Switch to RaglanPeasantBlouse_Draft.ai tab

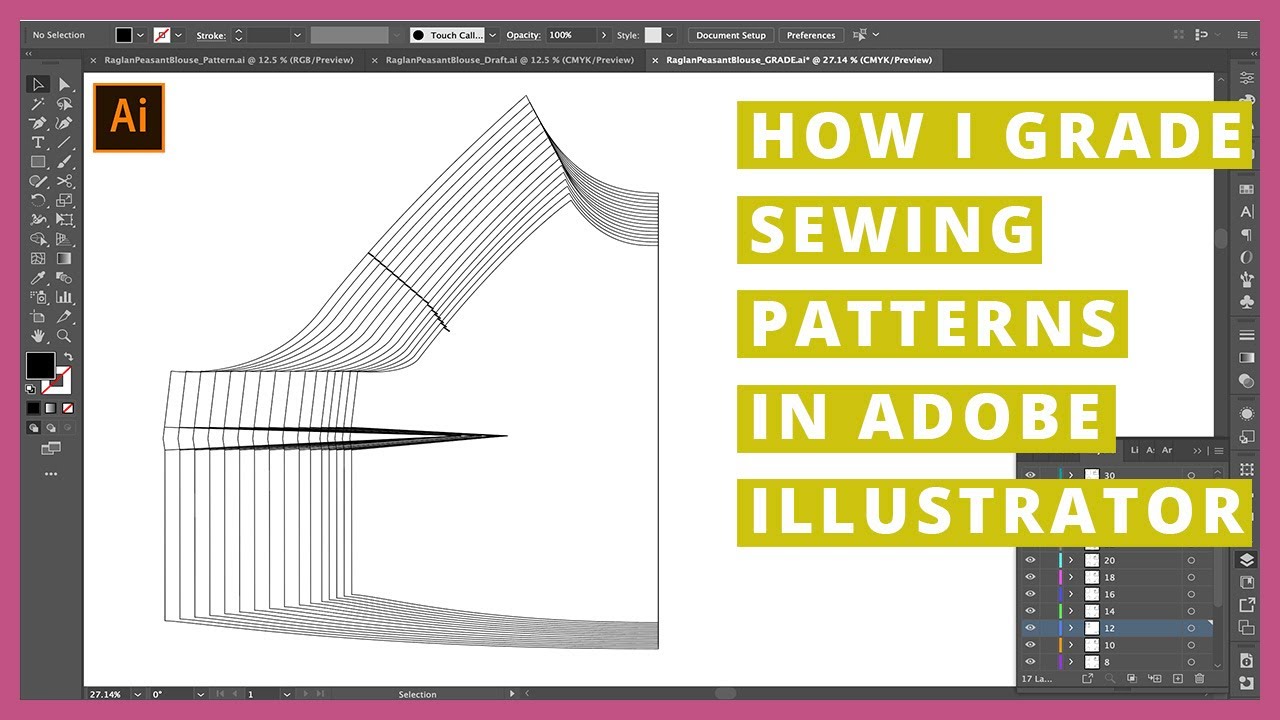pyautogui.click(x=510, y=60)
